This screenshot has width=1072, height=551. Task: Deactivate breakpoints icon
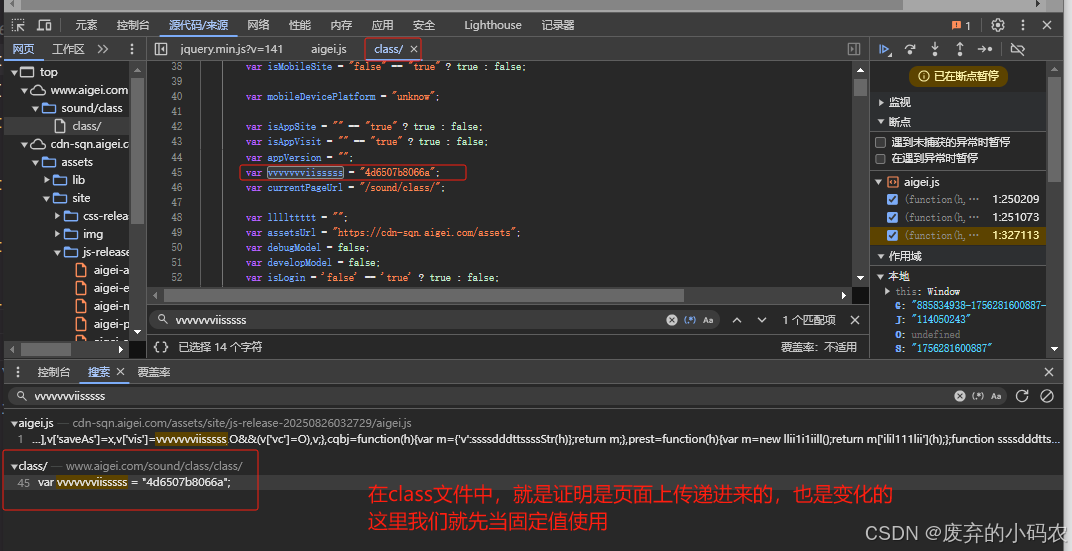click(1017, 49)
